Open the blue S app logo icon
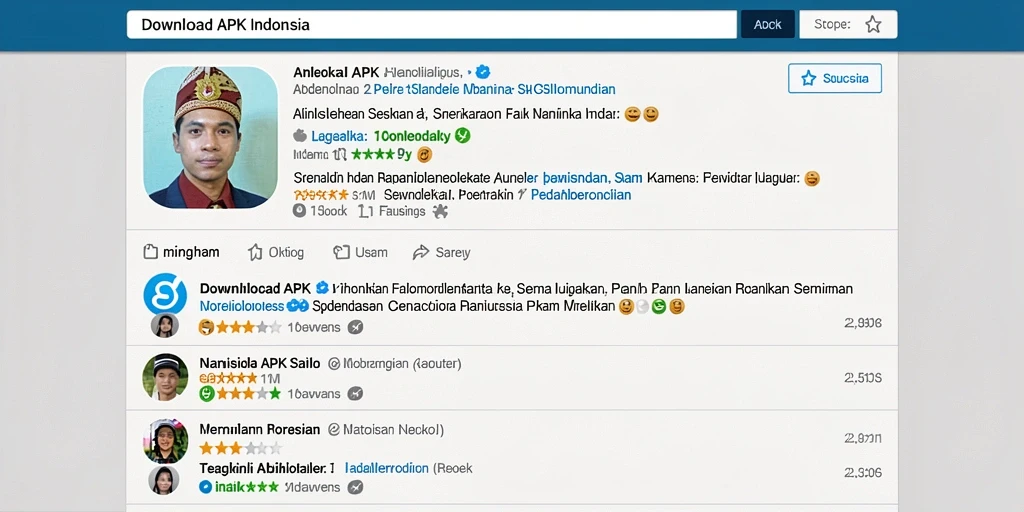This screenshot has height=512, width=1024. (x=165, y=294)
